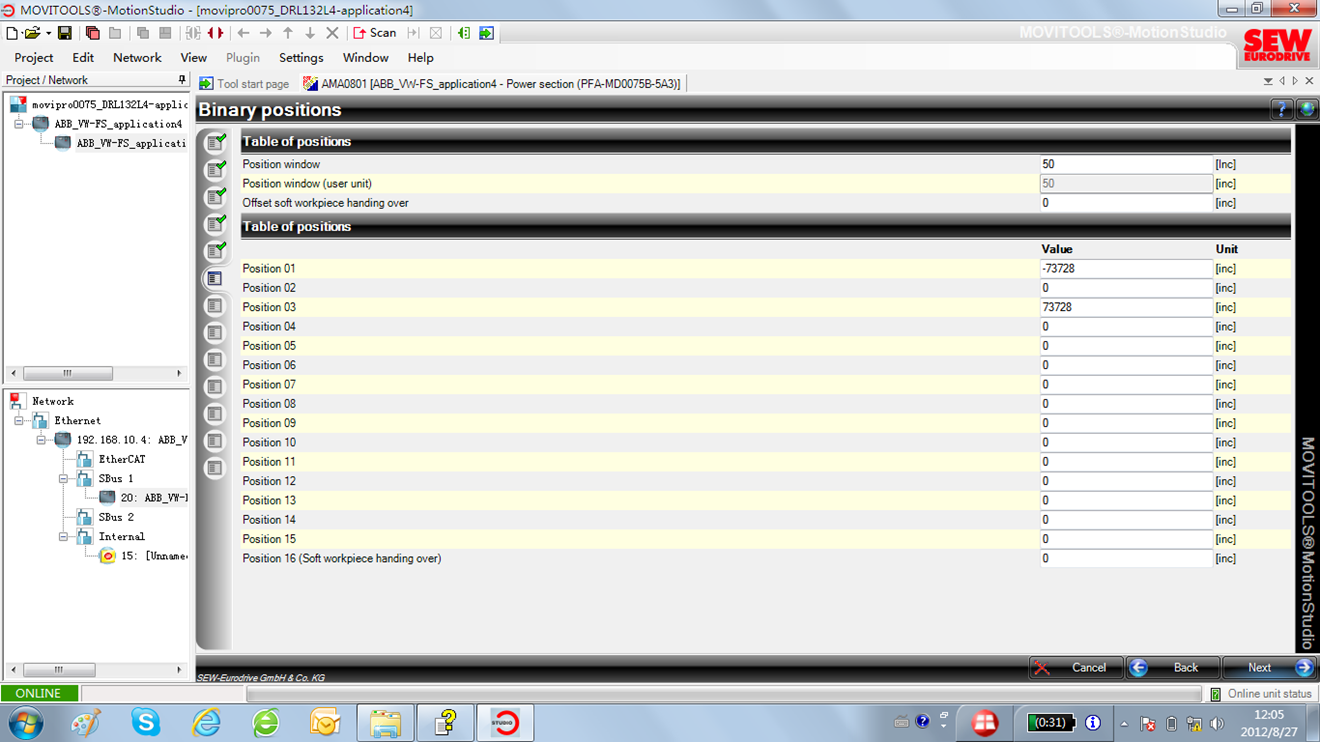Viewport: 1320px width, 742px height.
Task: Click the green switch-to-online mode toolbar icon
Action: tap(486, 33)
